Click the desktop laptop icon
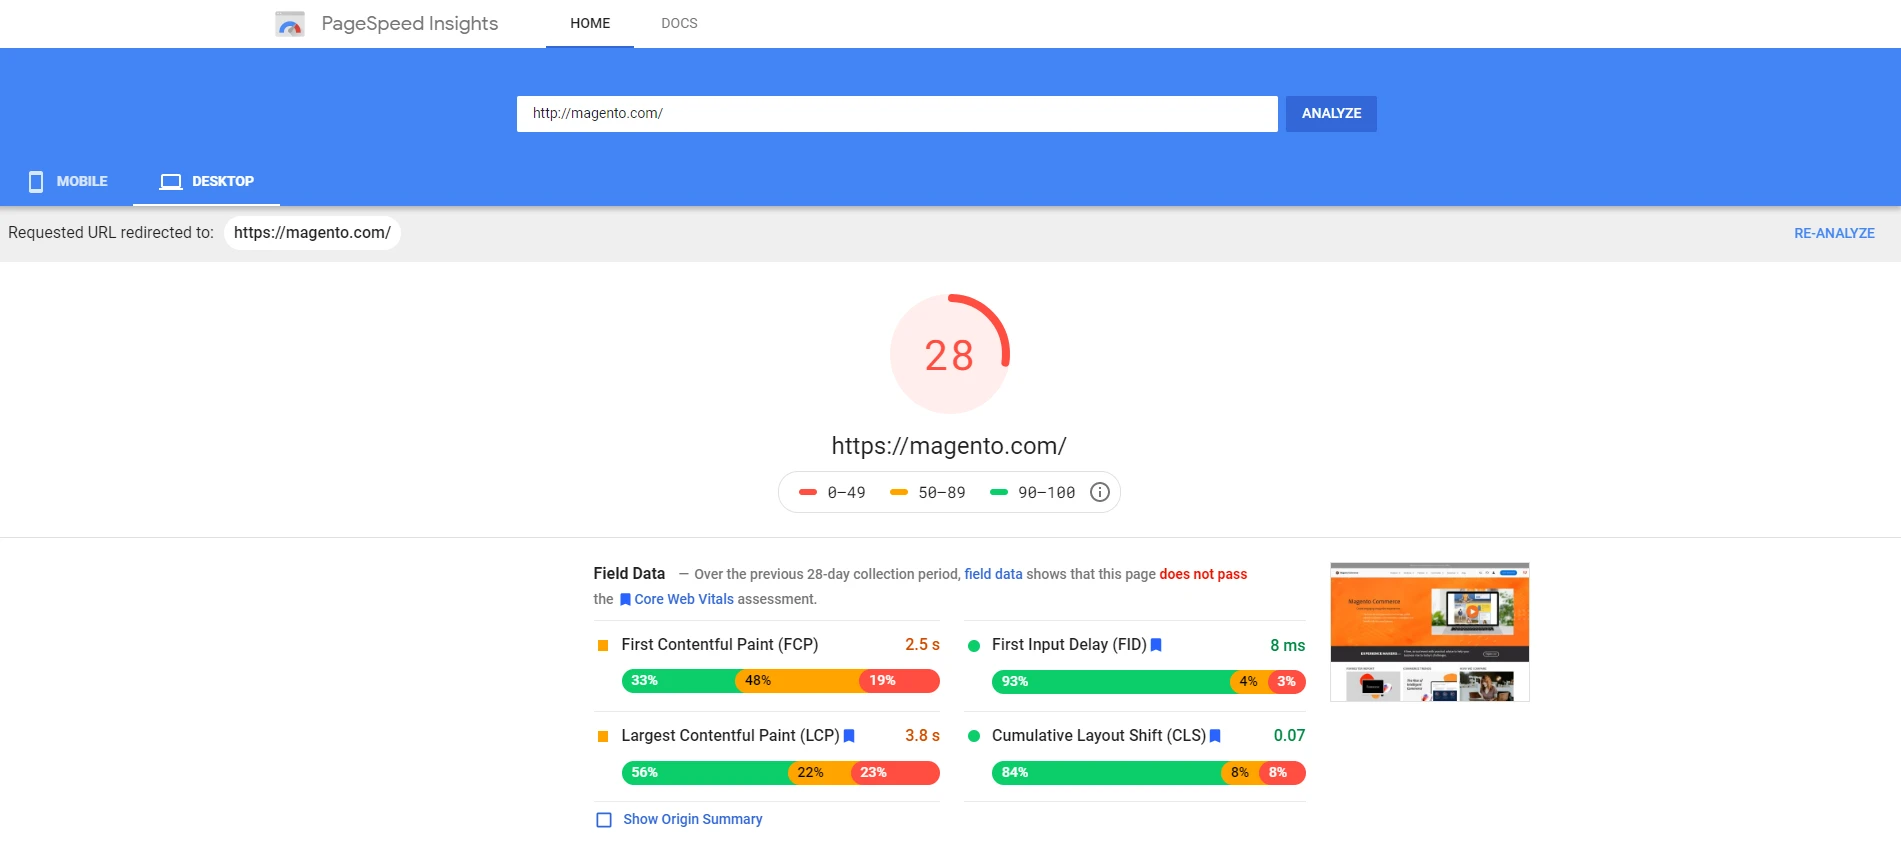1901x846 pixels. pyautogui.click(x=171, y=181)
